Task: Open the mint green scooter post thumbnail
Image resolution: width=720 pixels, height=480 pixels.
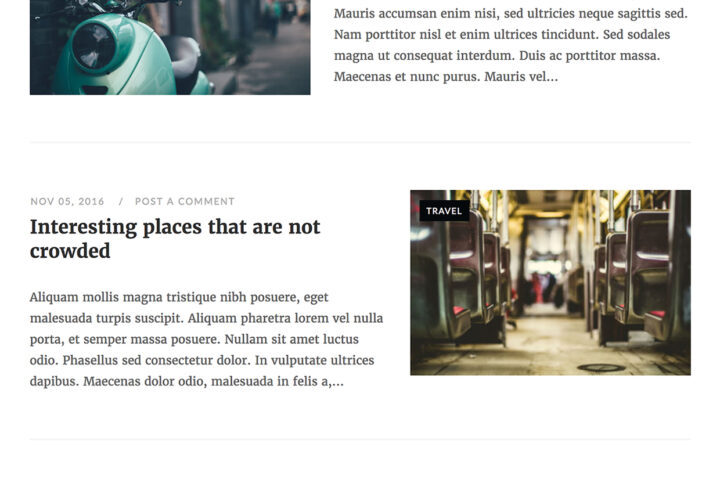Action: pos(170,47)
